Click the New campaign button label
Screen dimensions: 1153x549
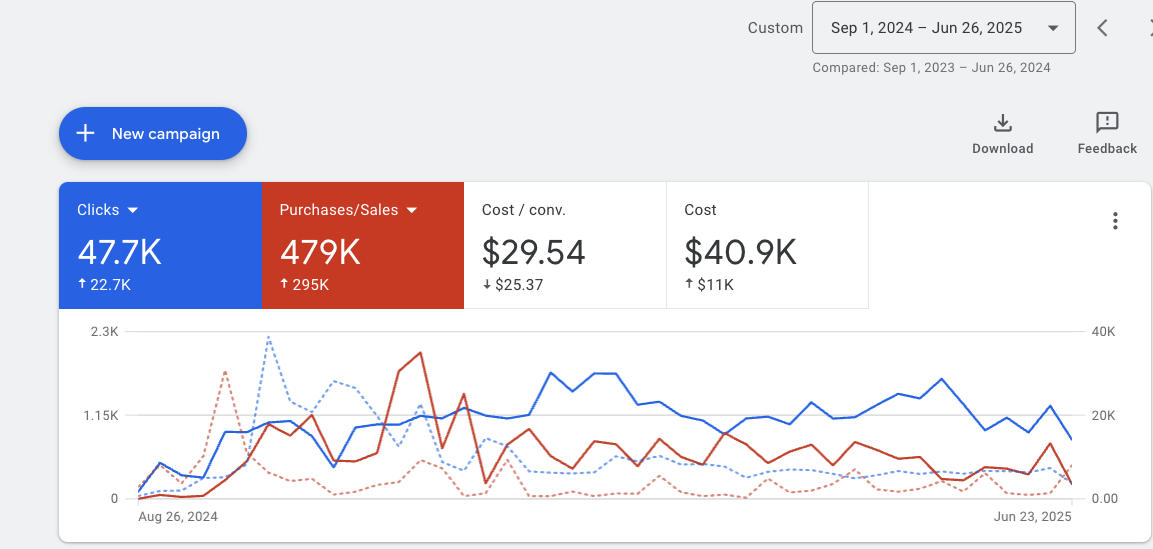click(165, 134)
